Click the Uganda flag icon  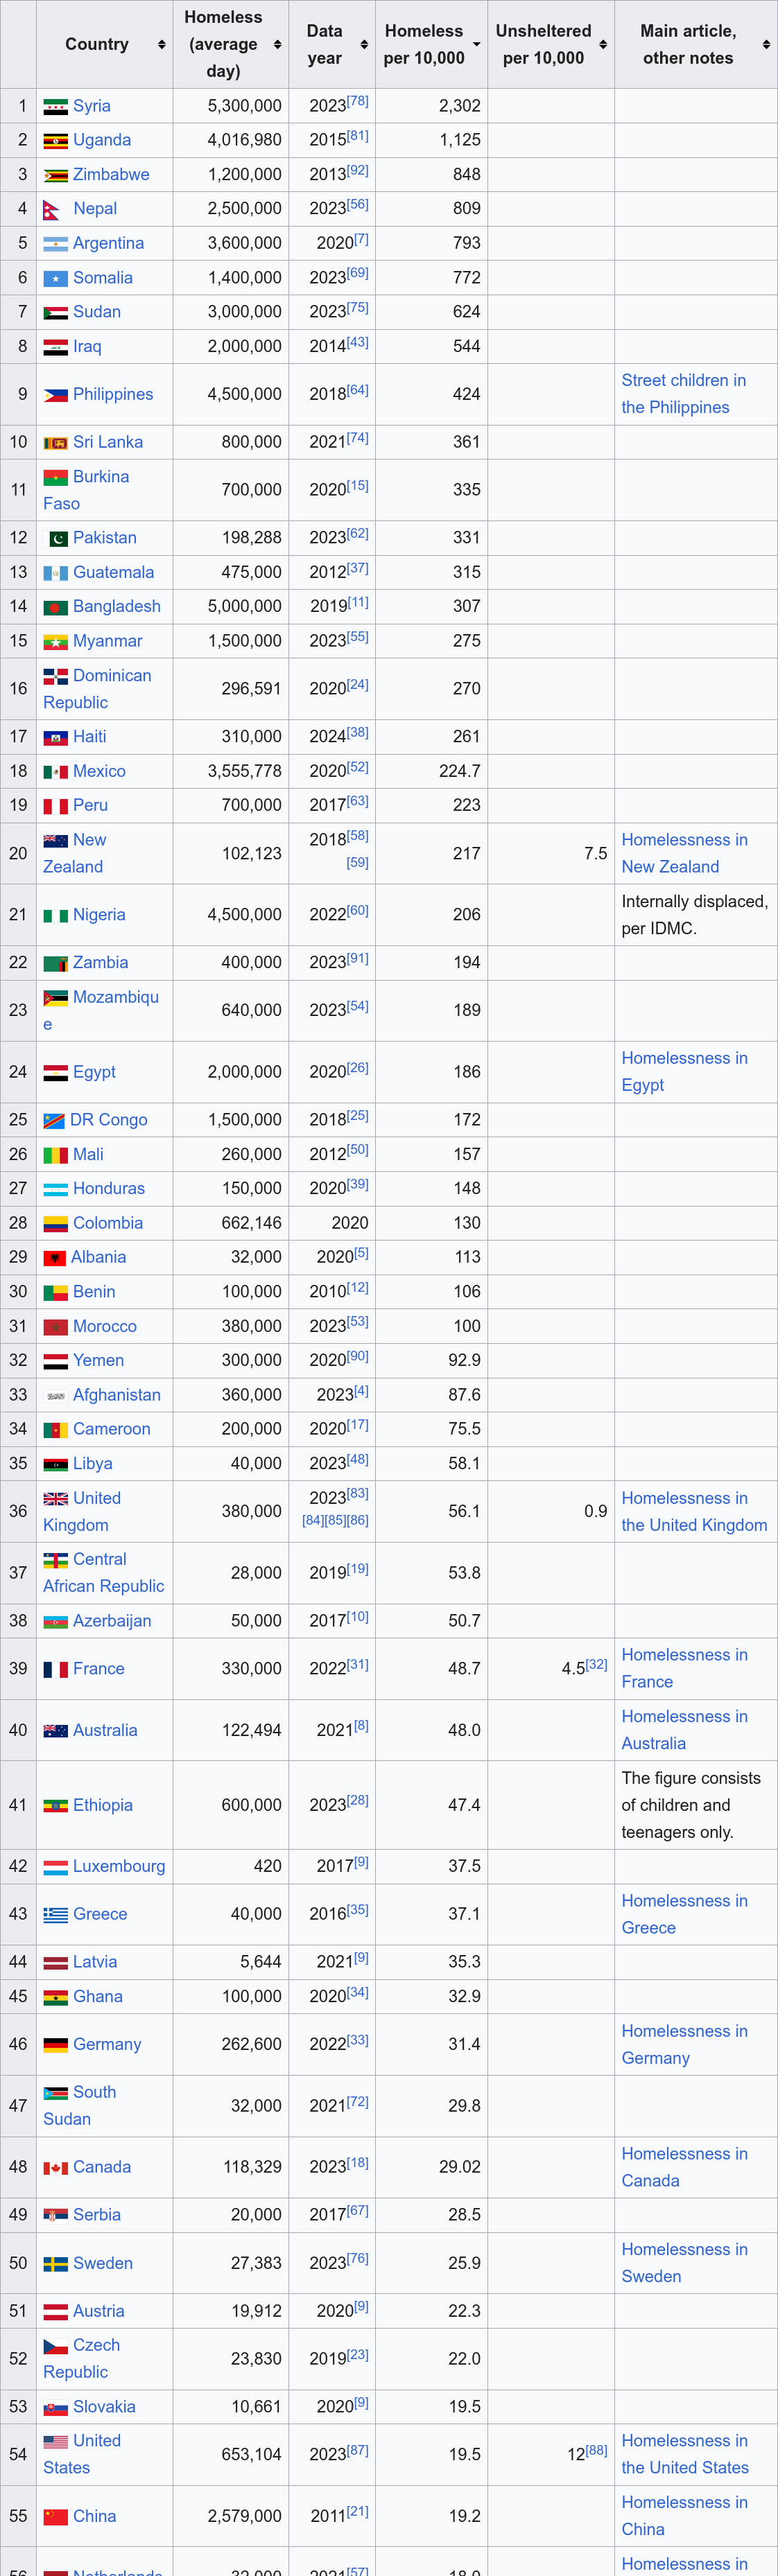[x=55, y=141]
